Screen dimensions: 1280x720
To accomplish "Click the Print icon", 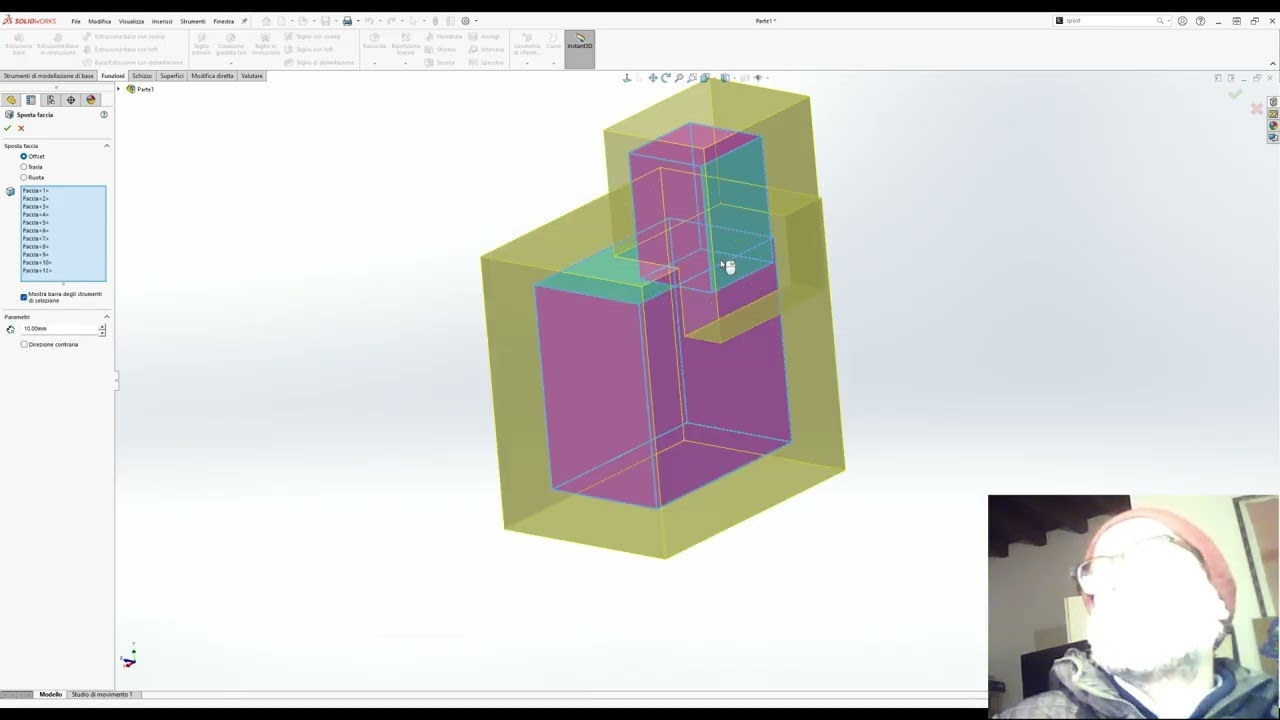I will [347, 21].
